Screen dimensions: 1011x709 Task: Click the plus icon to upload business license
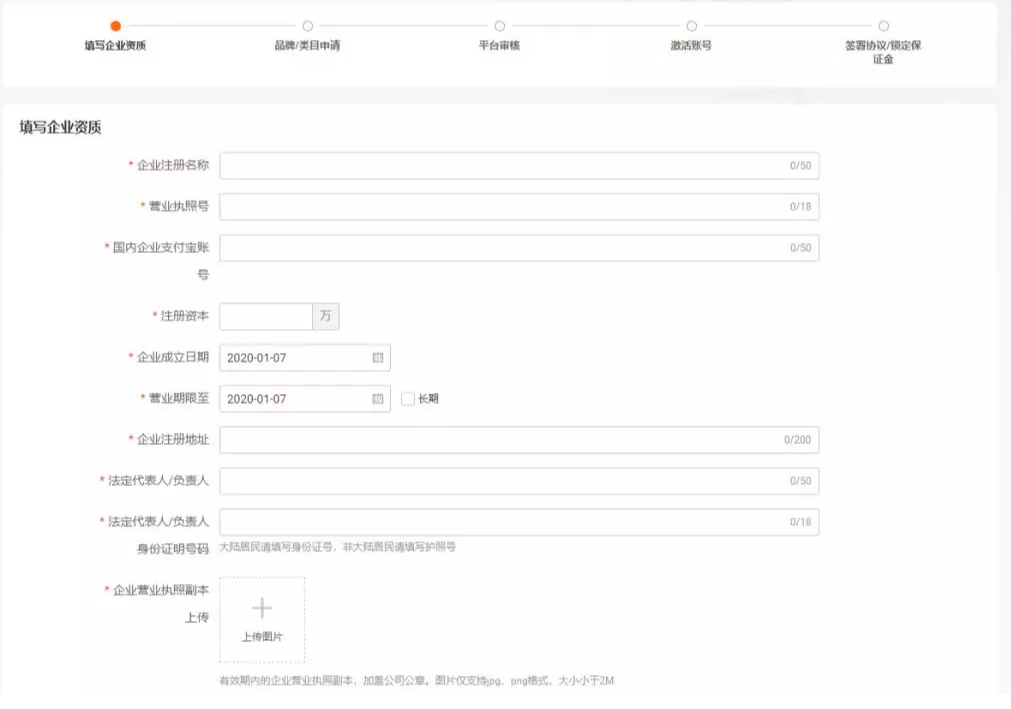point(262,608)
